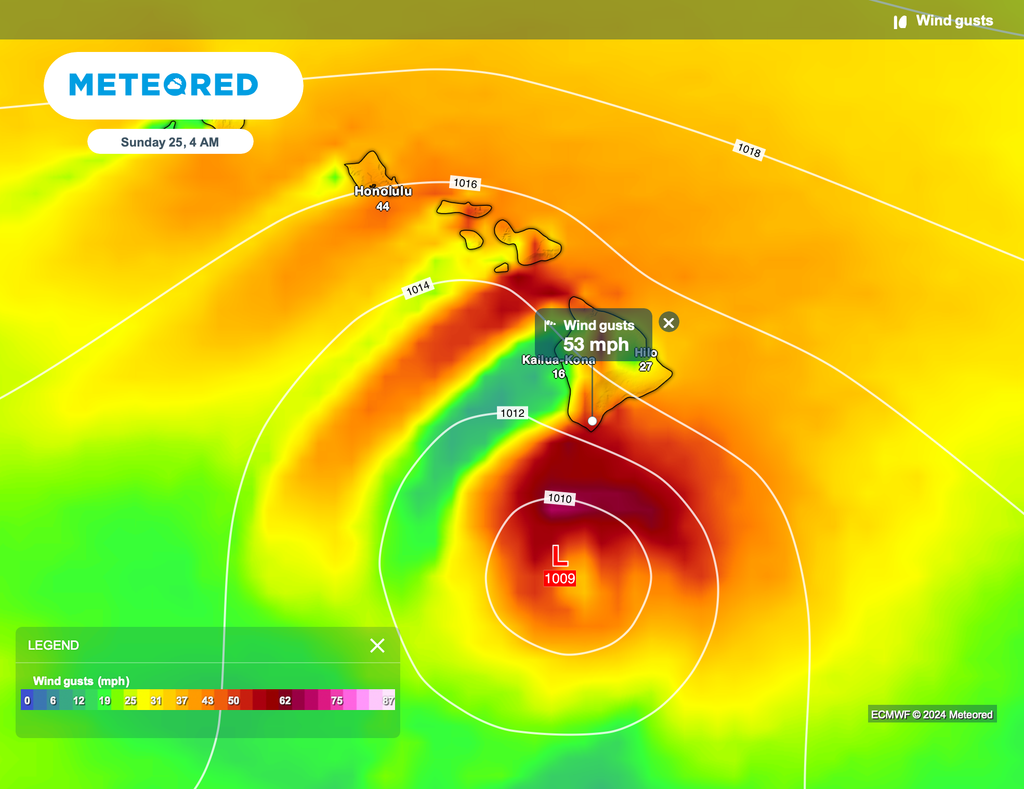Close the Legend panel with X

coord(377,646)
